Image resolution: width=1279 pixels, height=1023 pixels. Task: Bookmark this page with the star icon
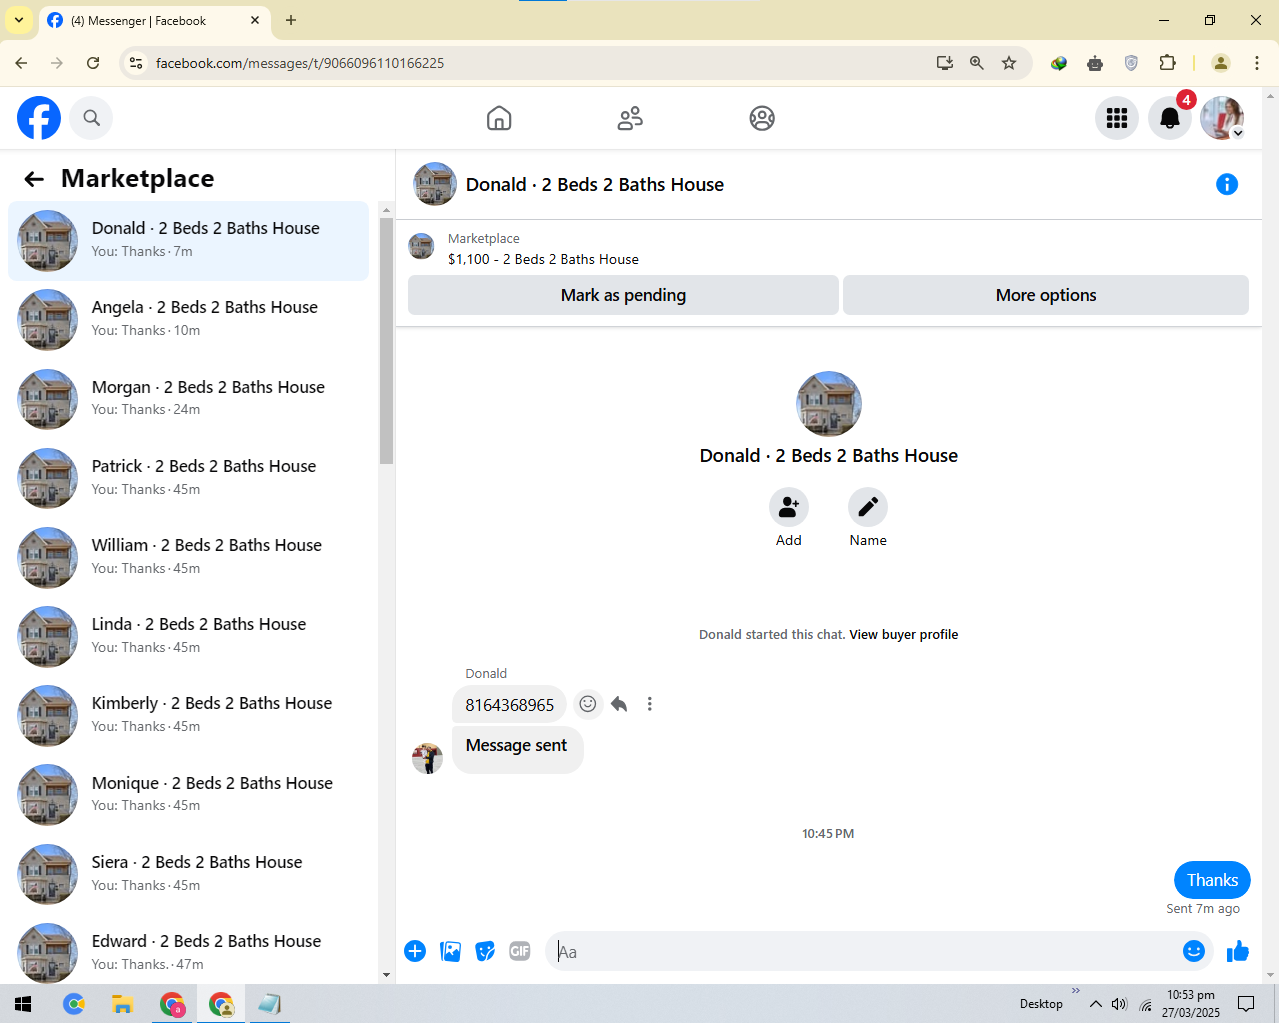click(1009, 63)
